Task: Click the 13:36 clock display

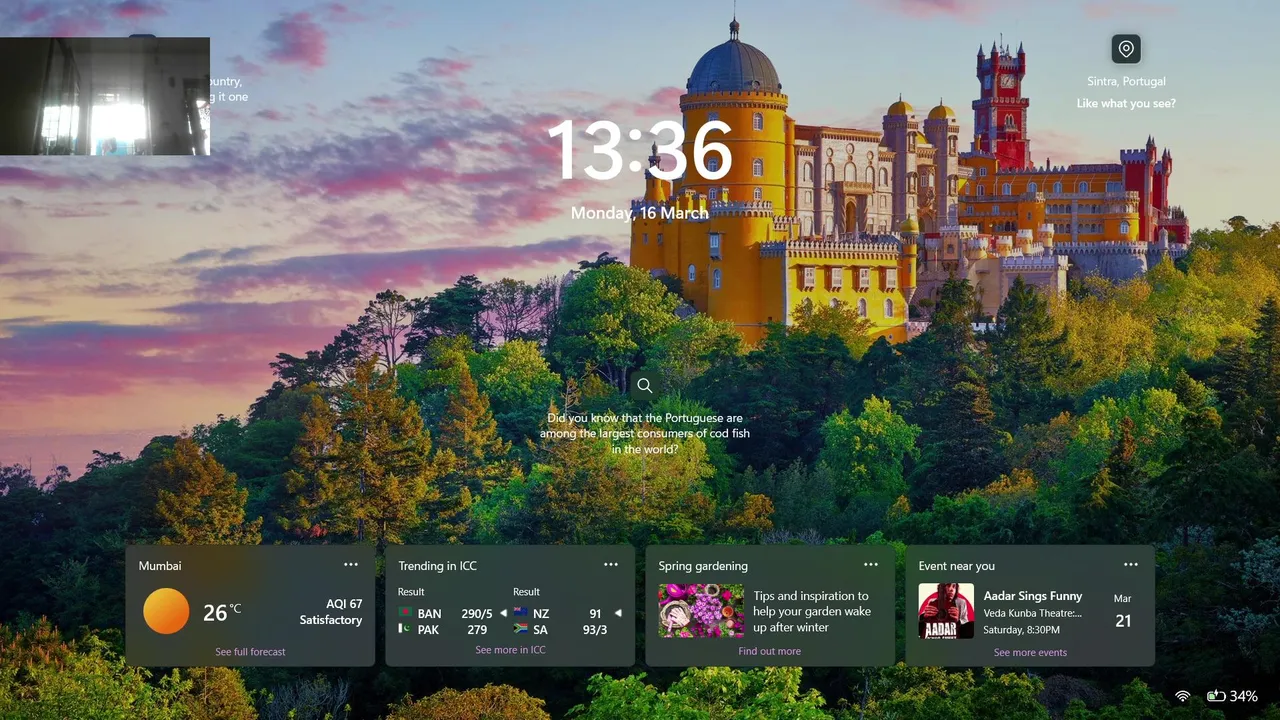Action: coord(640,151)
